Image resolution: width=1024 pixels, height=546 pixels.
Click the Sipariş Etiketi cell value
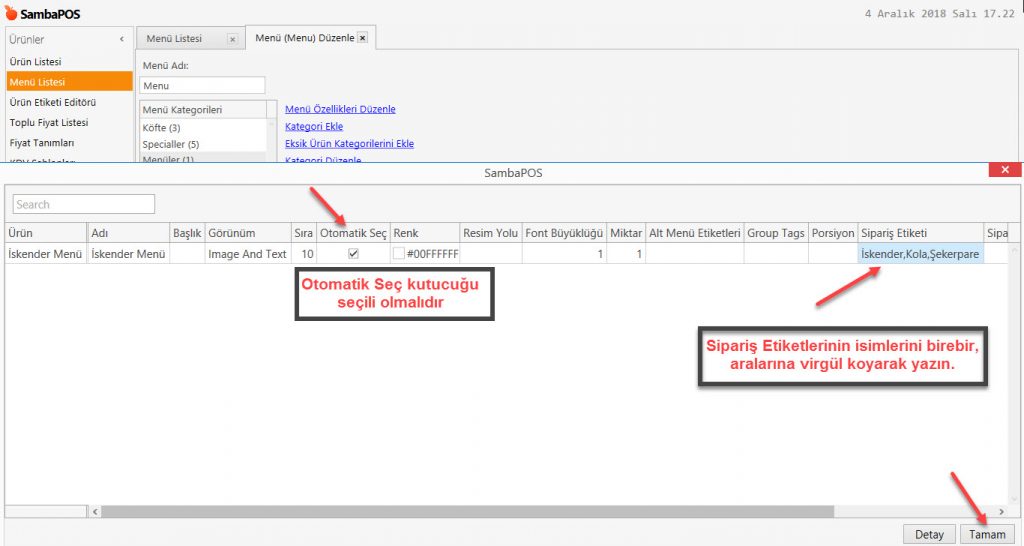pos(920,254)
